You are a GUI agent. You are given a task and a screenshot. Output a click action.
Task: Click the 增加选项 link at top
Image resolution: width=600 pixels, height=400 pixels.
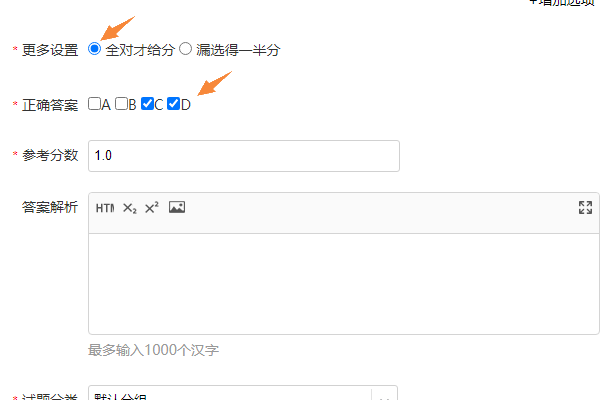click(562, 2)
